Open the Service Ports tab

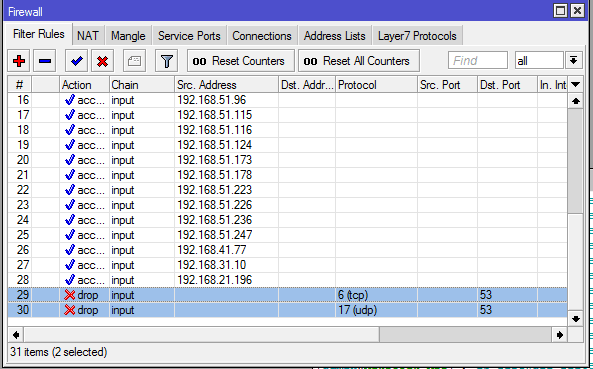189,36
